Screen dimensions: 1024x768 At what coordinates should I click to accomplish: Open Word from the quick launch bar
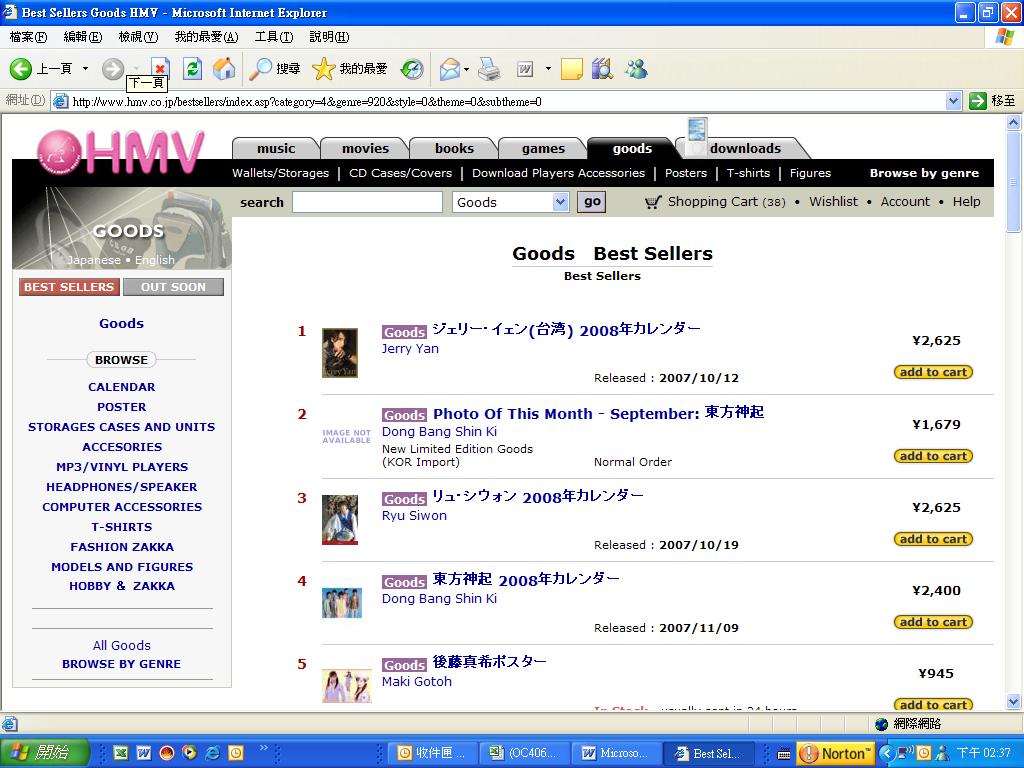pyautogui.click(x=144, y=753)
